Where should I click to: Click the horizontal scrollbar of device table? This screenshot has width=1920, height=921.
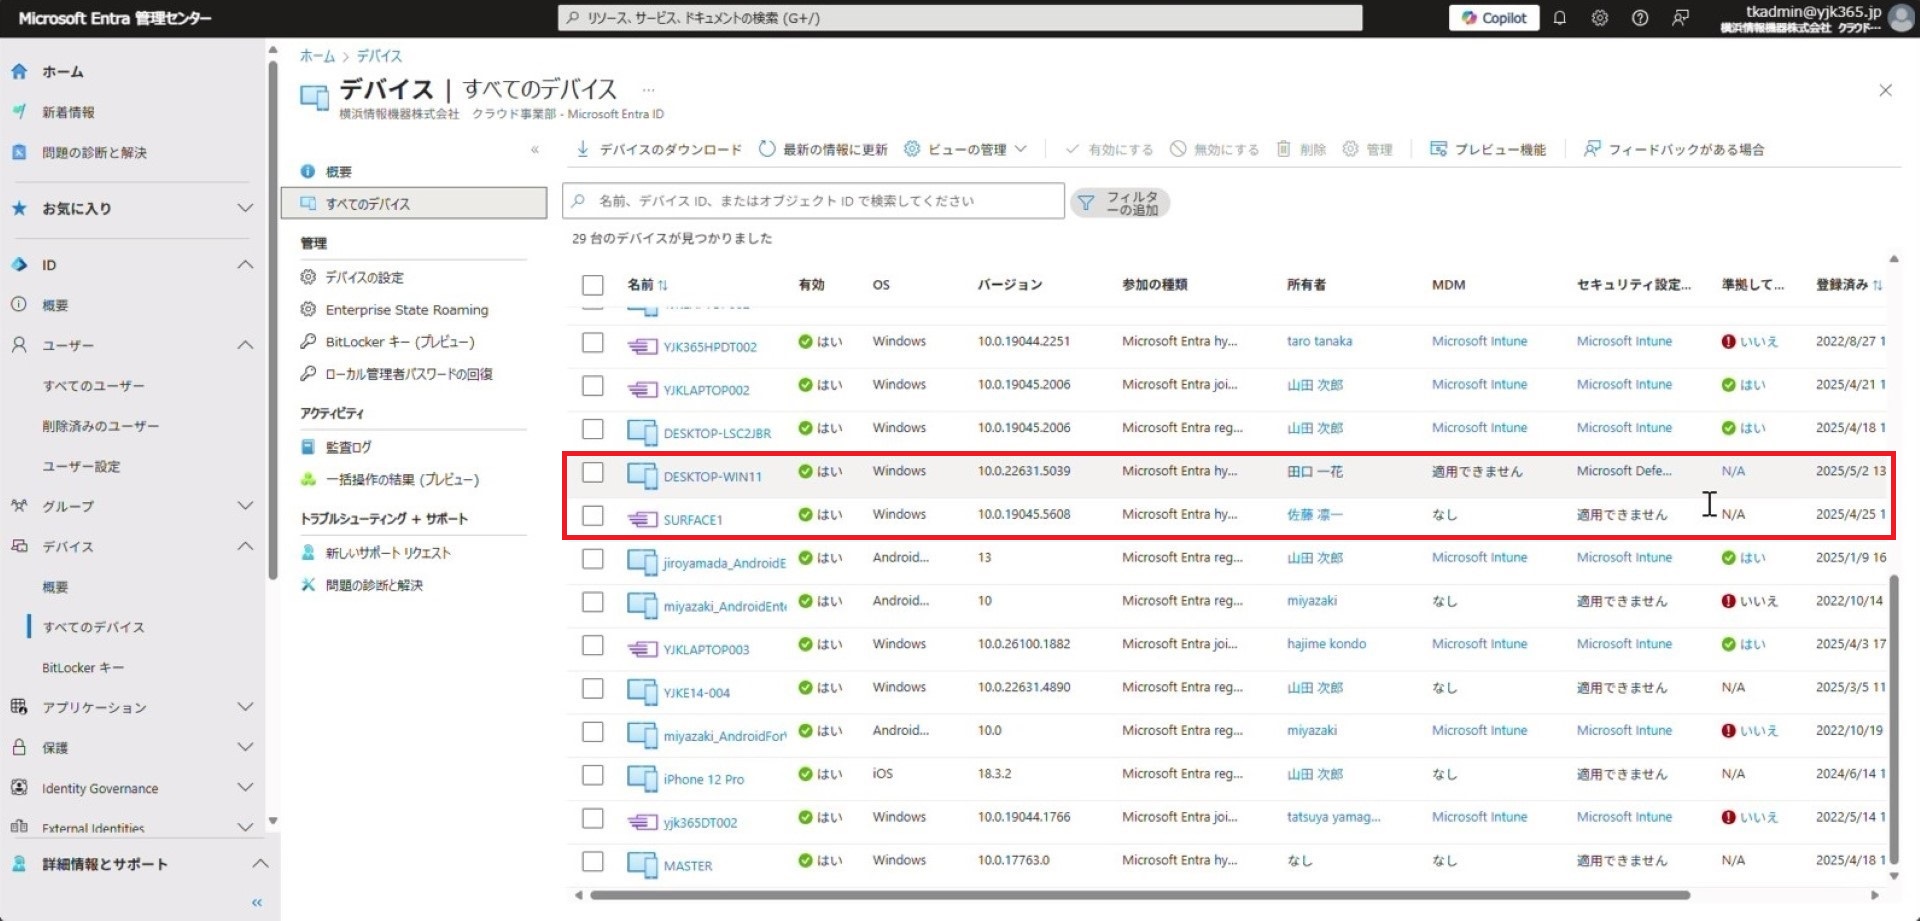click(1140, 895)
